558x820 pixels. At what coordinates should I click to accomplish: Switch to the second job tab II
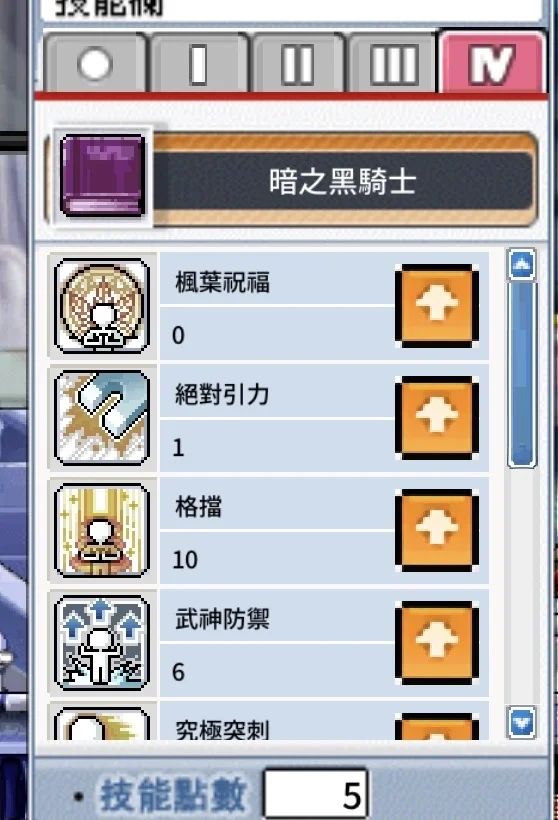(x=298, y=64)
